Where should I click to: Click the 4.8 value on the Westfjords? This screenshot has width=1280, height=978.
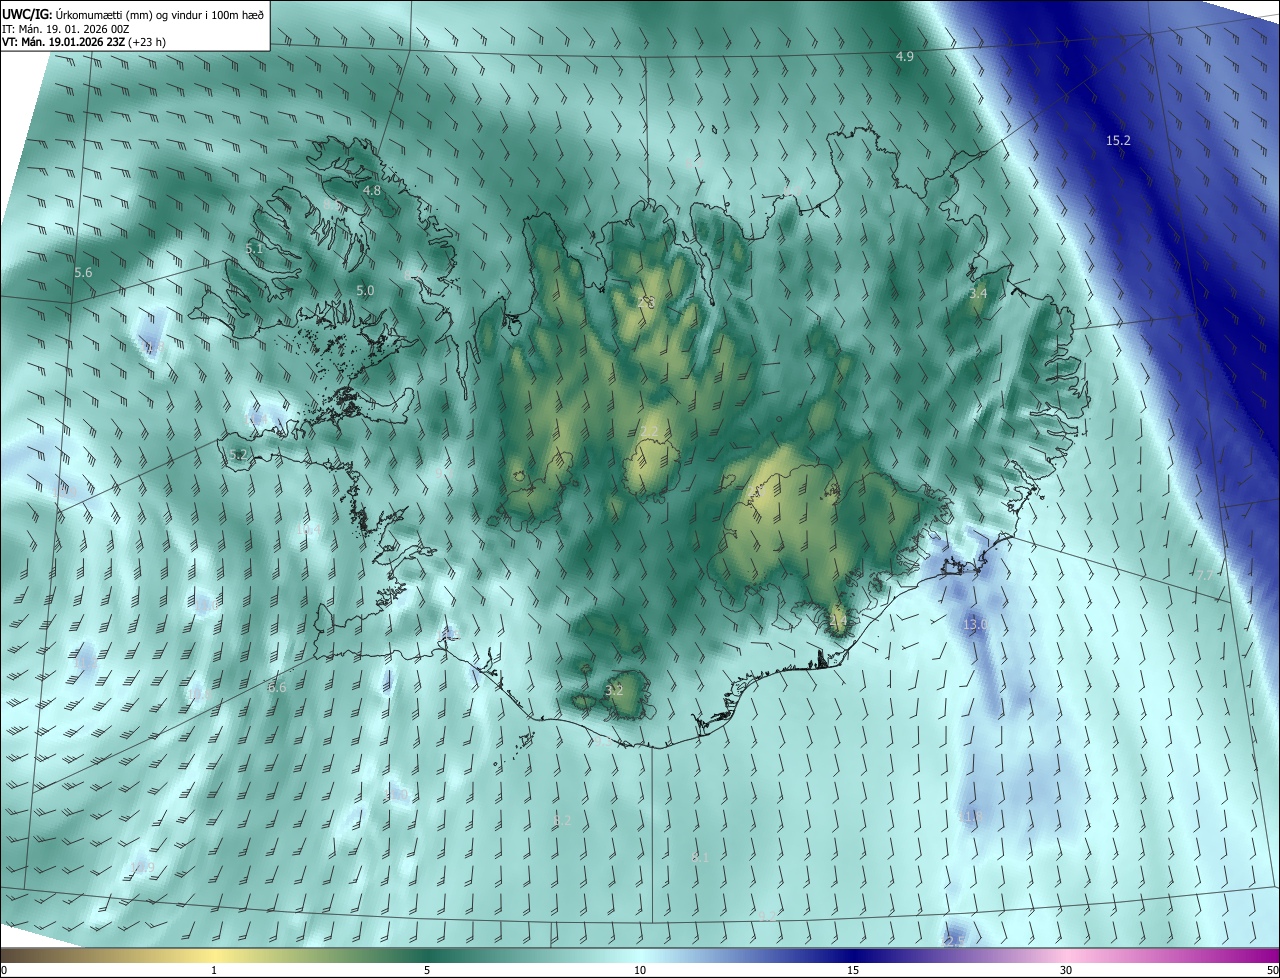point(371,190)
